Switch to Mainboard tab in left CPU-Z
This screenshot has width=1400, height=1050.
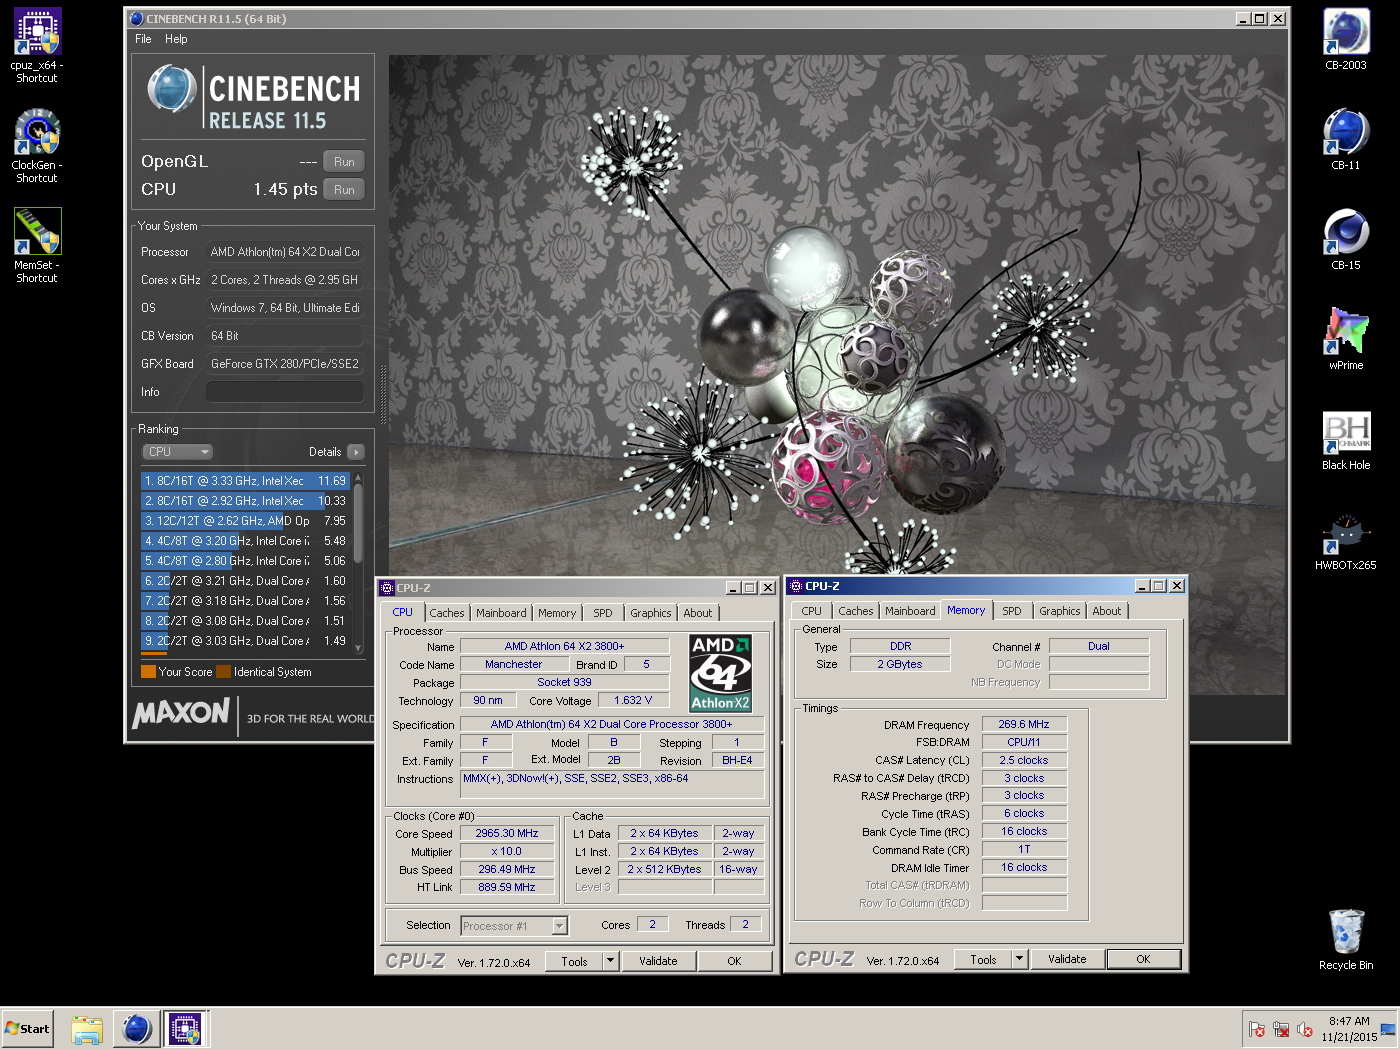pos(501,613)
